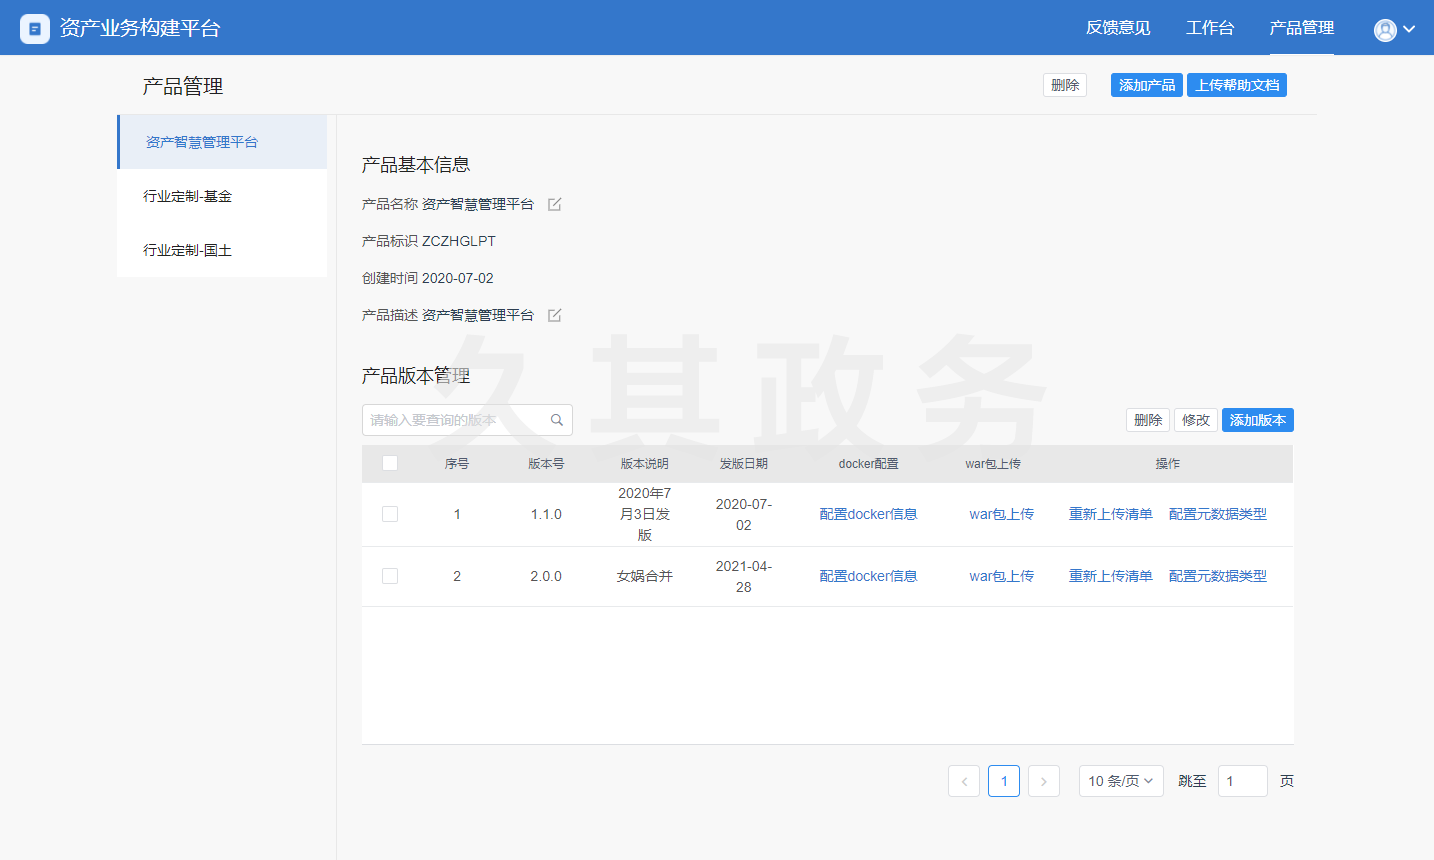This screenshot has width=1434, height=860.
Task: Go to the next page arrow
Action: tap(1043, 781)
